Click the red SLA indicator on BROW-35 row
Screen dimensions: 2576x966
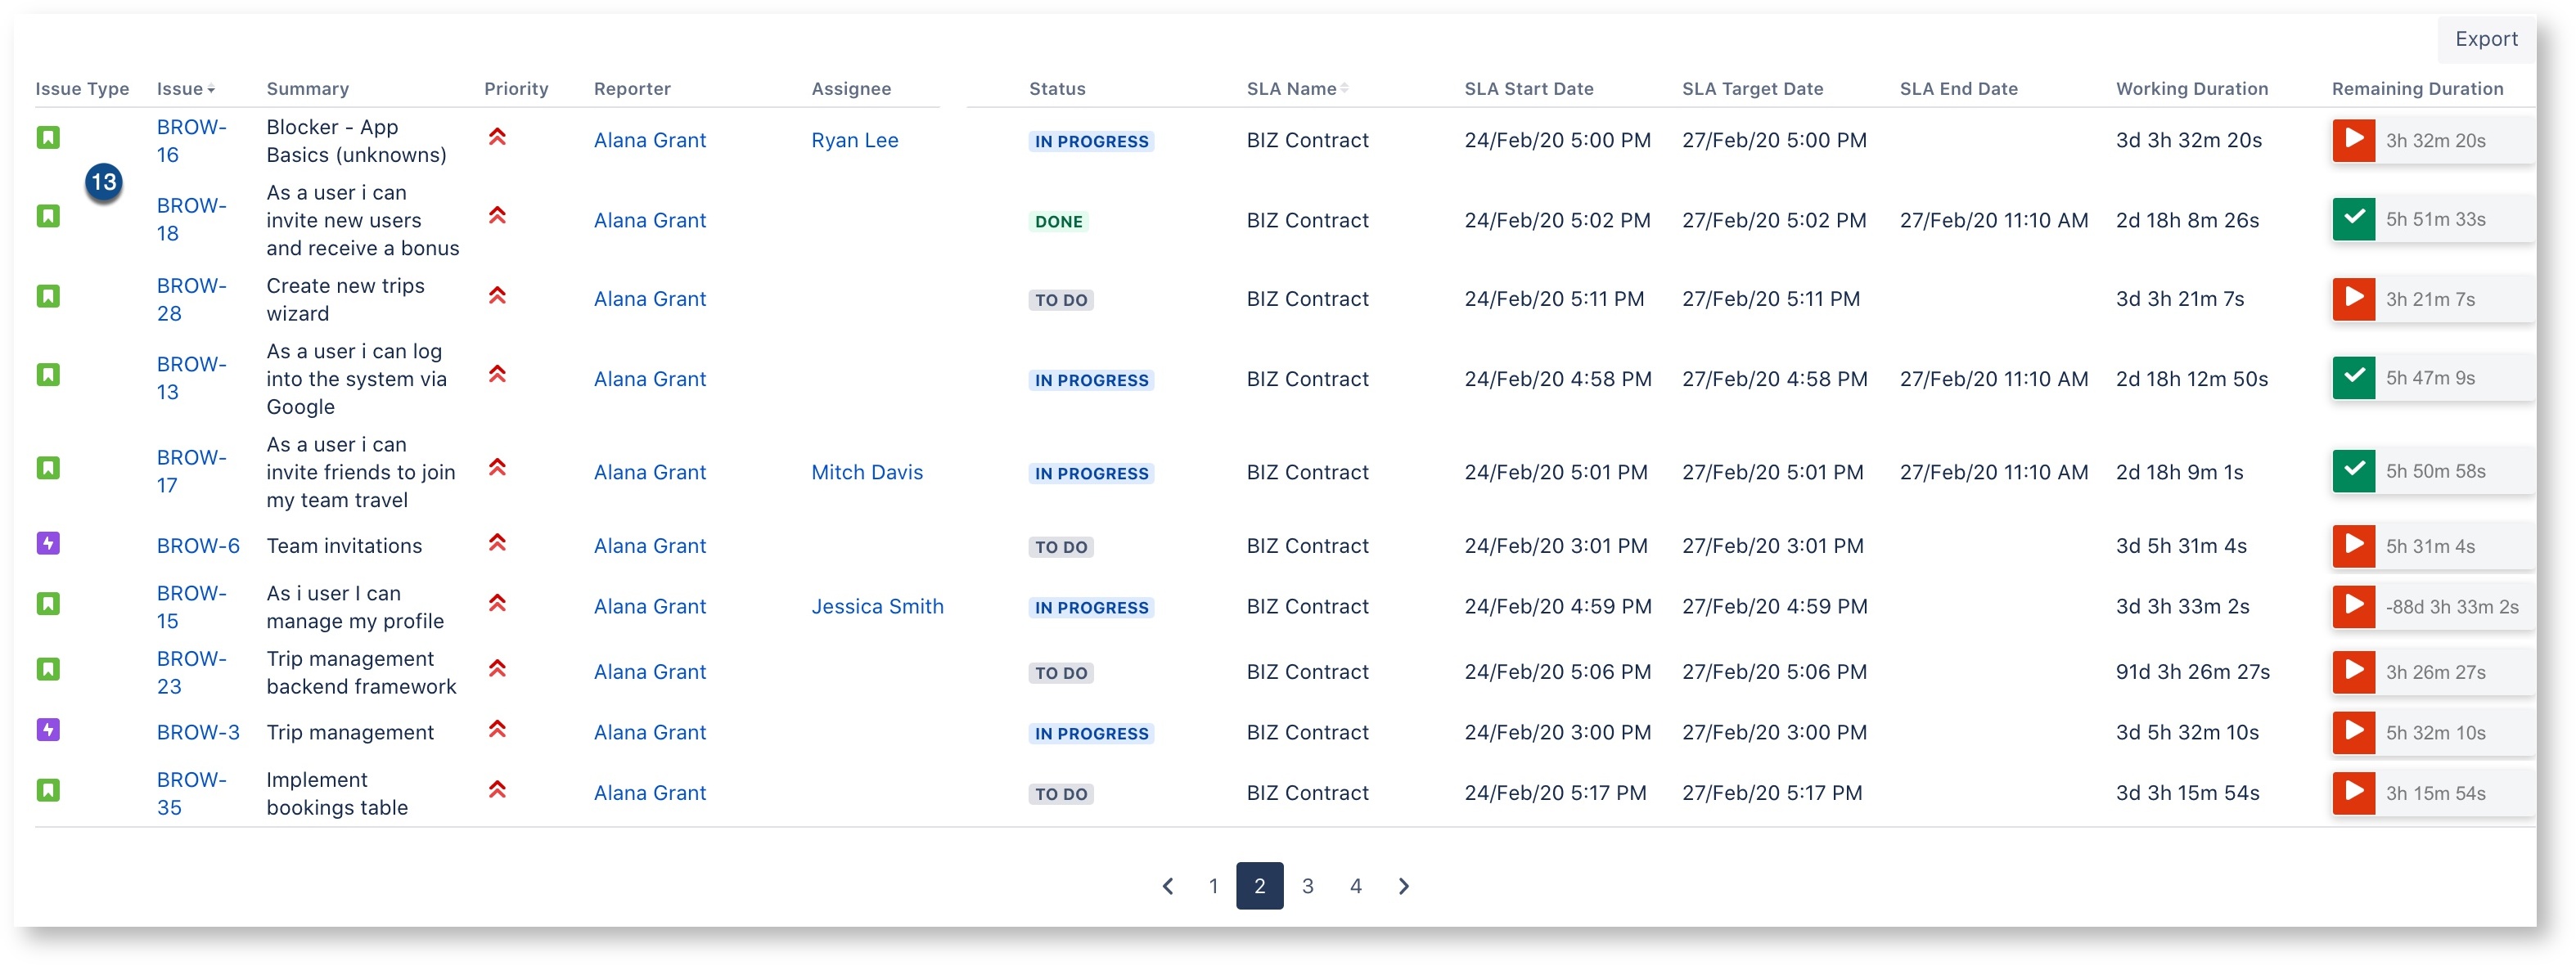click(2354, 792)
